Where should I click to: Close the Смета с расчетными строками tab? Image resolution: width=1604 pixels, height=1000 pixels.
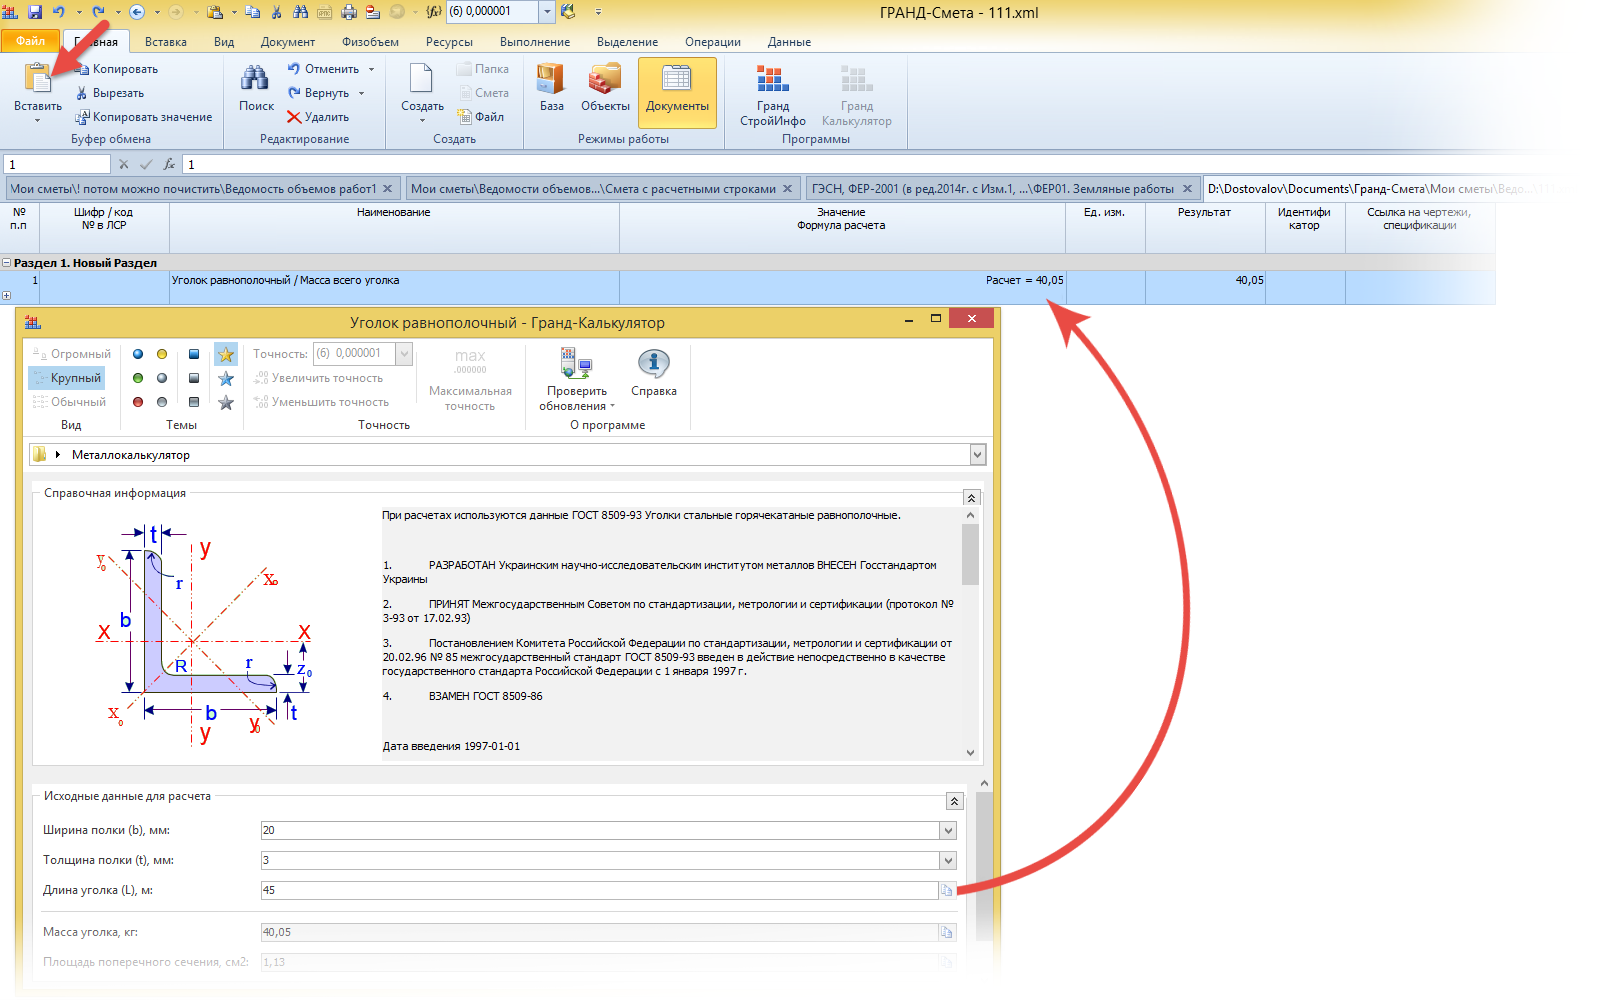788,188
